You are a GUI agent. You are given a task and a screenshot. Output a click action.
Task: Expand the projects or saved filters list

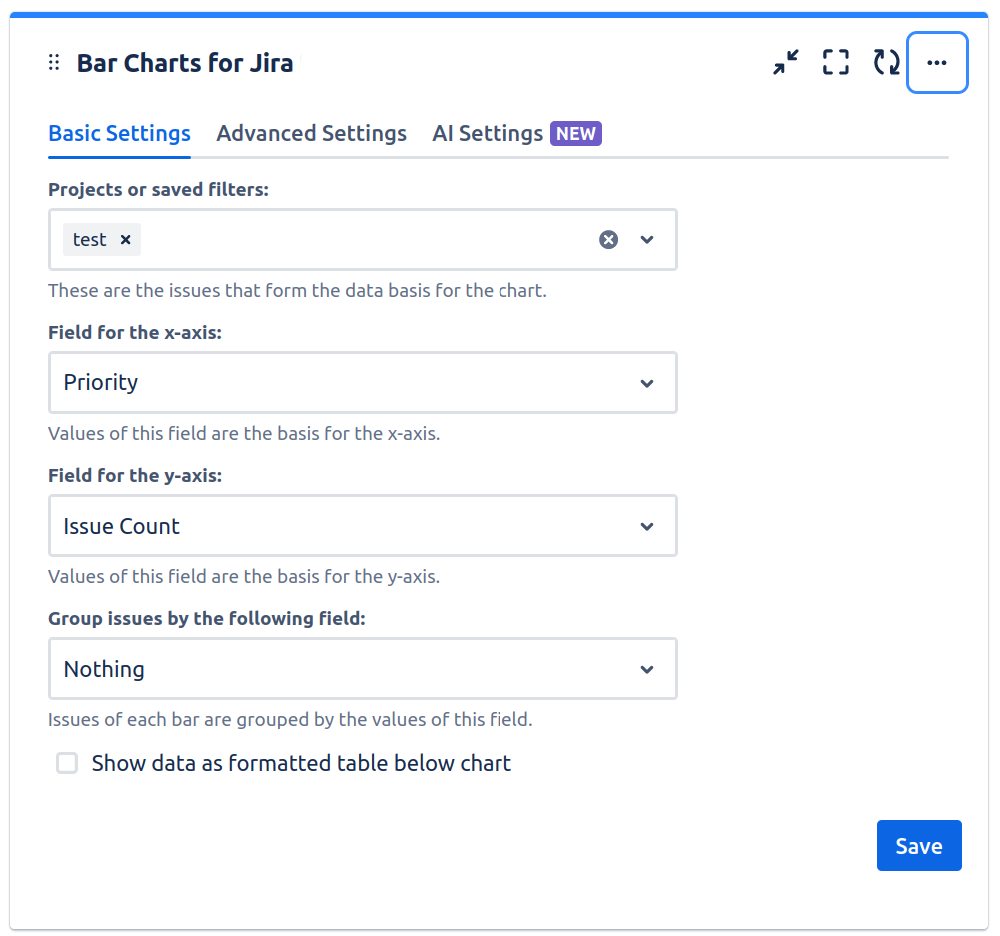pyautogui.click(x=647, y=240)
